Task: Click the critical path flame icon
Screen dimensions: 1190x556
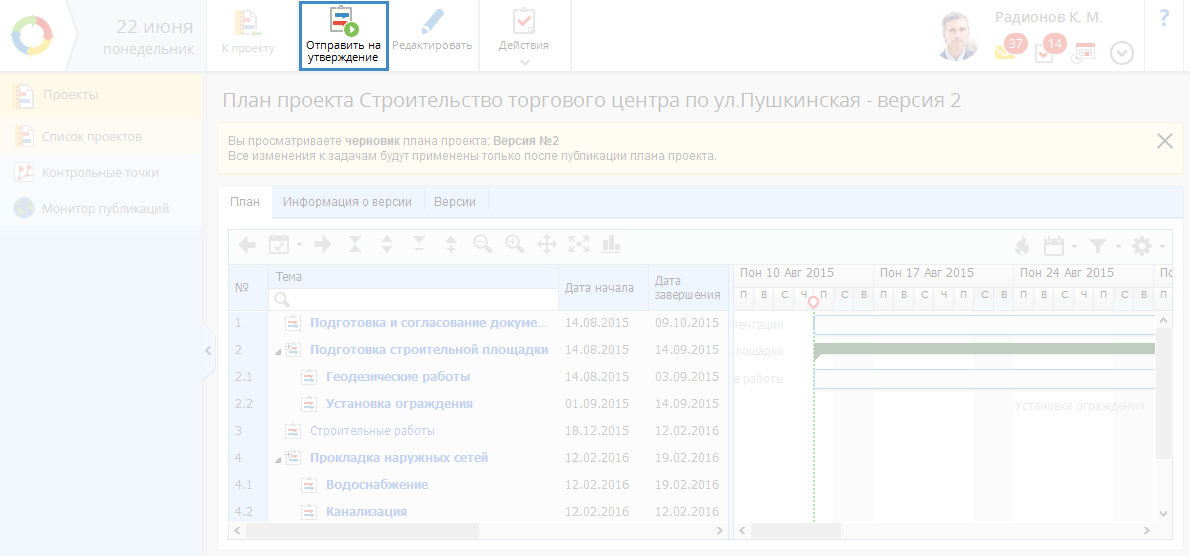Action: pyautogui.click(x=1021, y=245)
